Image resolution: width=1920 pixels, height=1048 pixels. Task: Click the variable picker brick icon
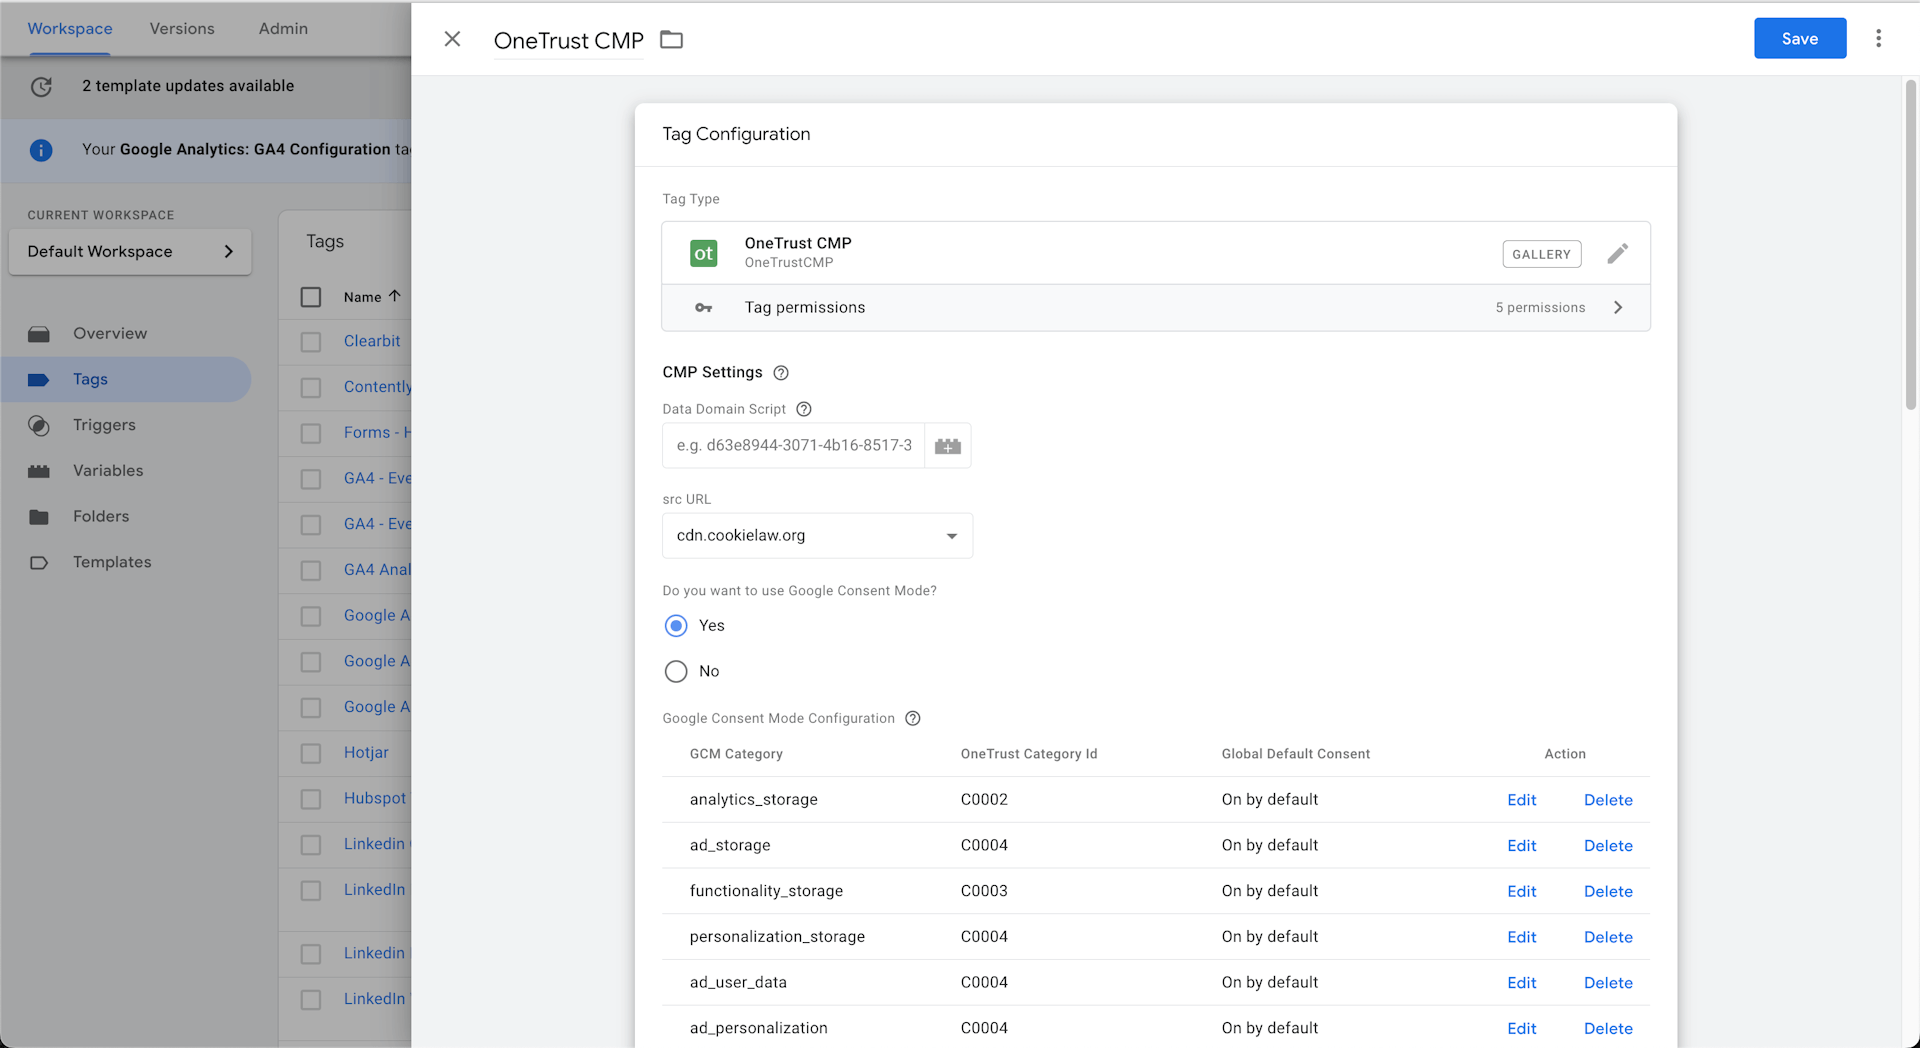click(947, 446)
